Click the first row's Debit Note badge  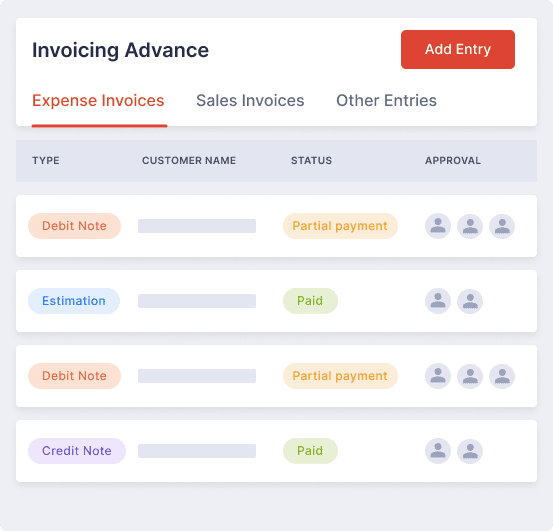[74, 226]
